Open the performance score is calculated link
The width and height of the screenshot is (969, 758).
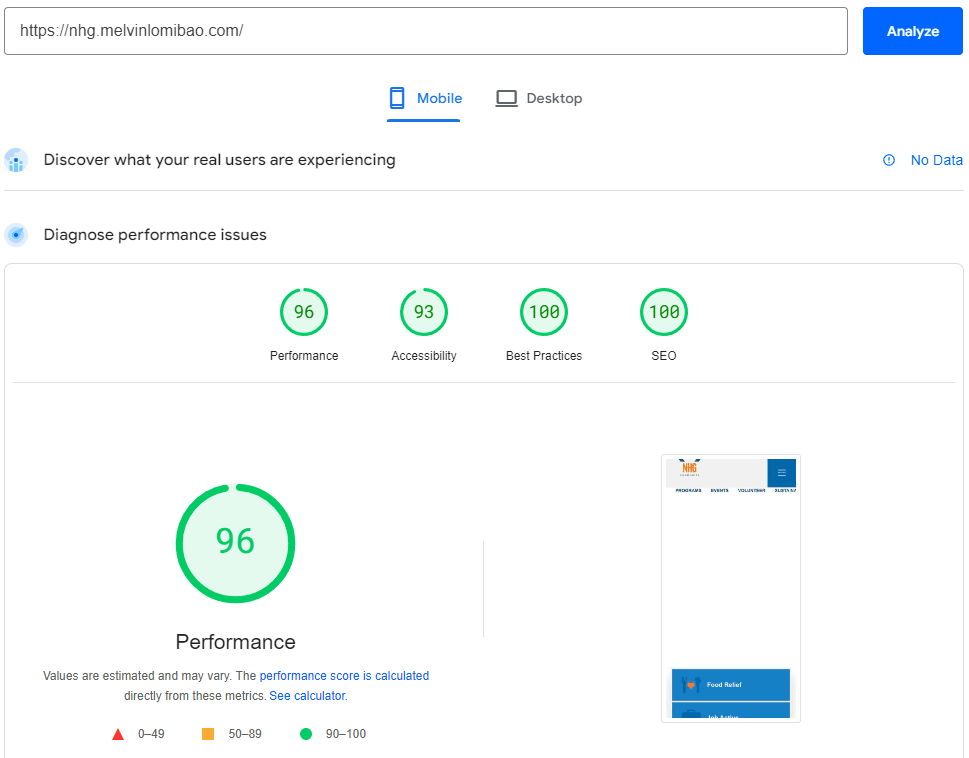click(x=344, y=675)
